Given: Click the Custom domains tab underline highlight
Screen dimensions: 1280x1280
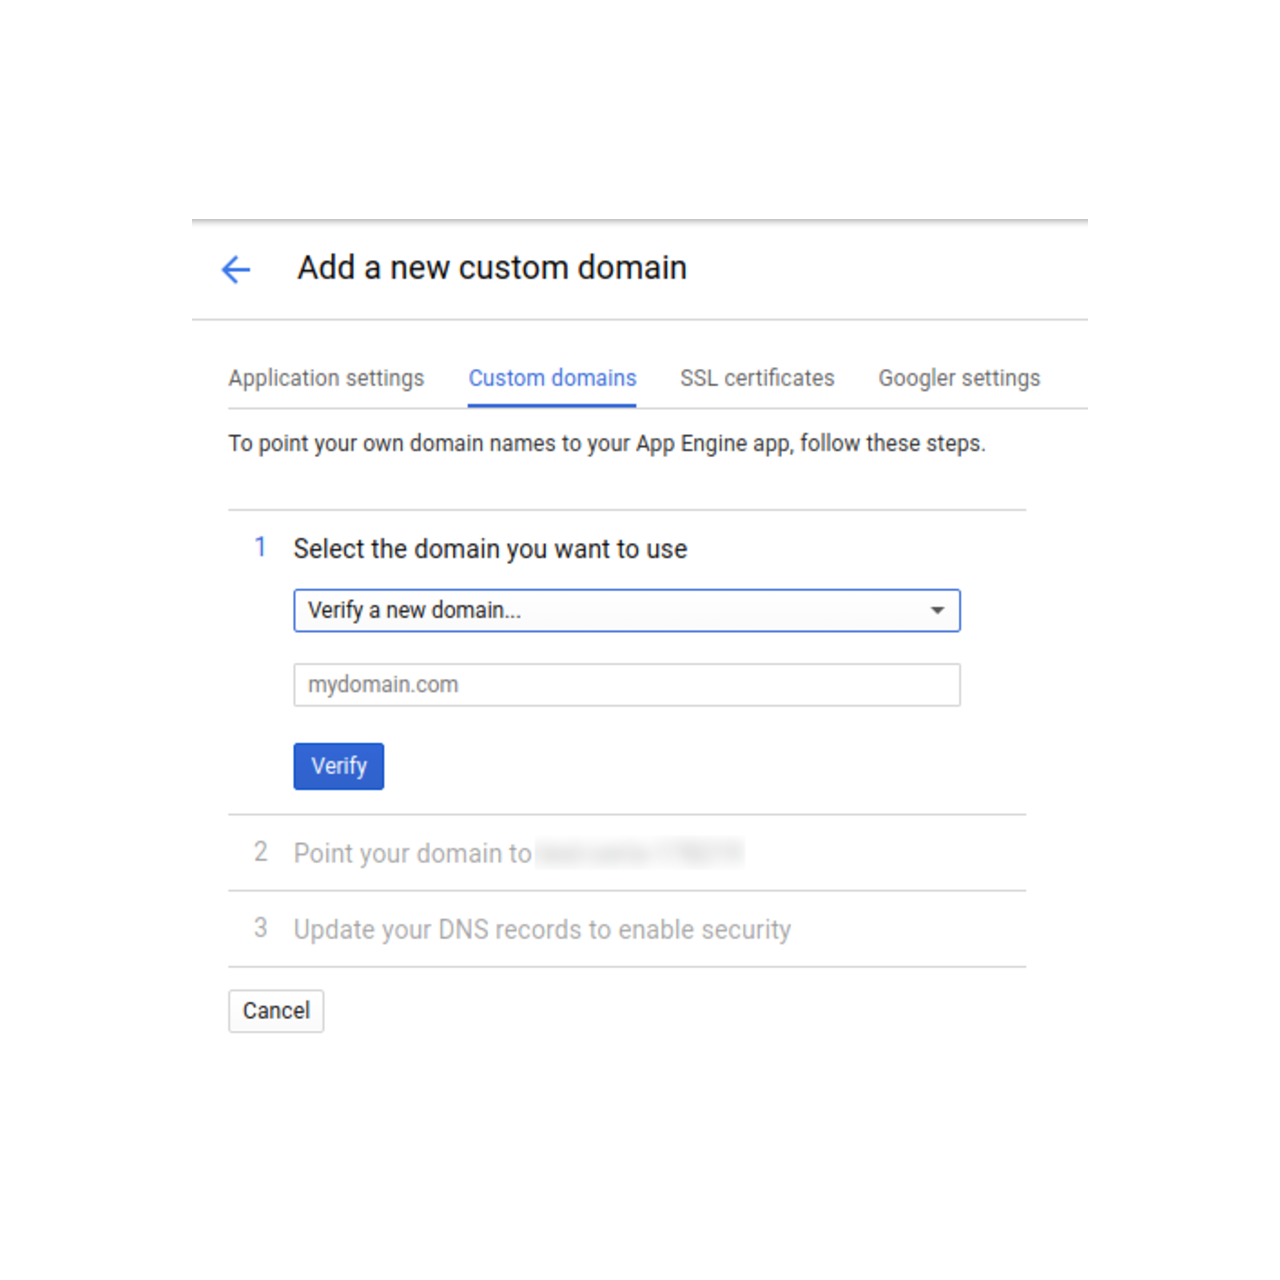Looking at the screenshot, I should point(552,403).
